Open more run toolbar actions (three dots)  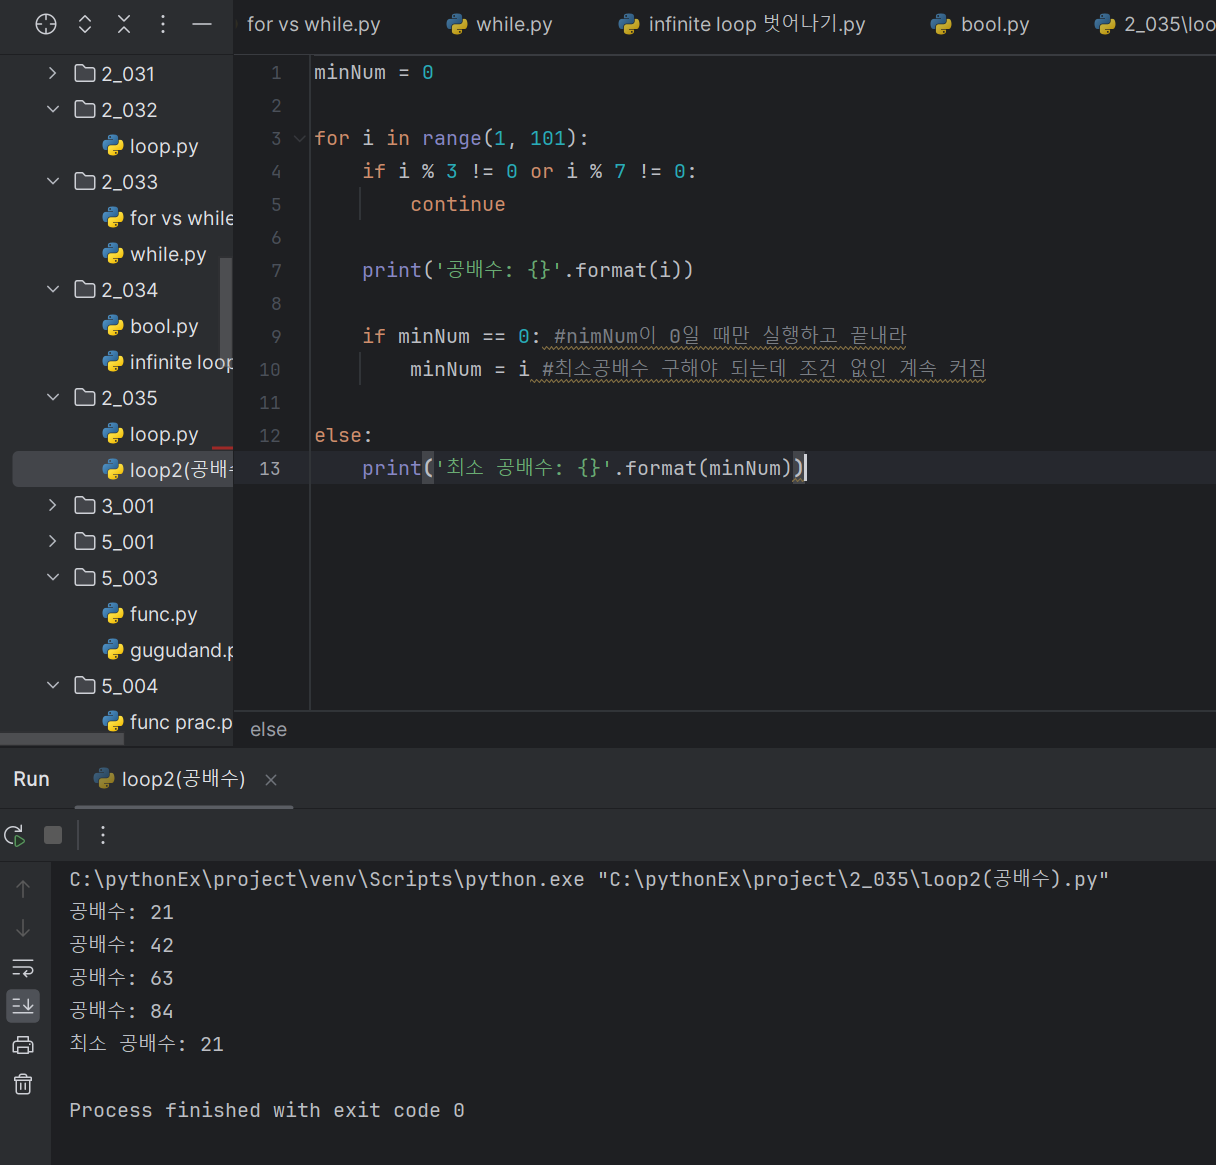click(102, 835)
